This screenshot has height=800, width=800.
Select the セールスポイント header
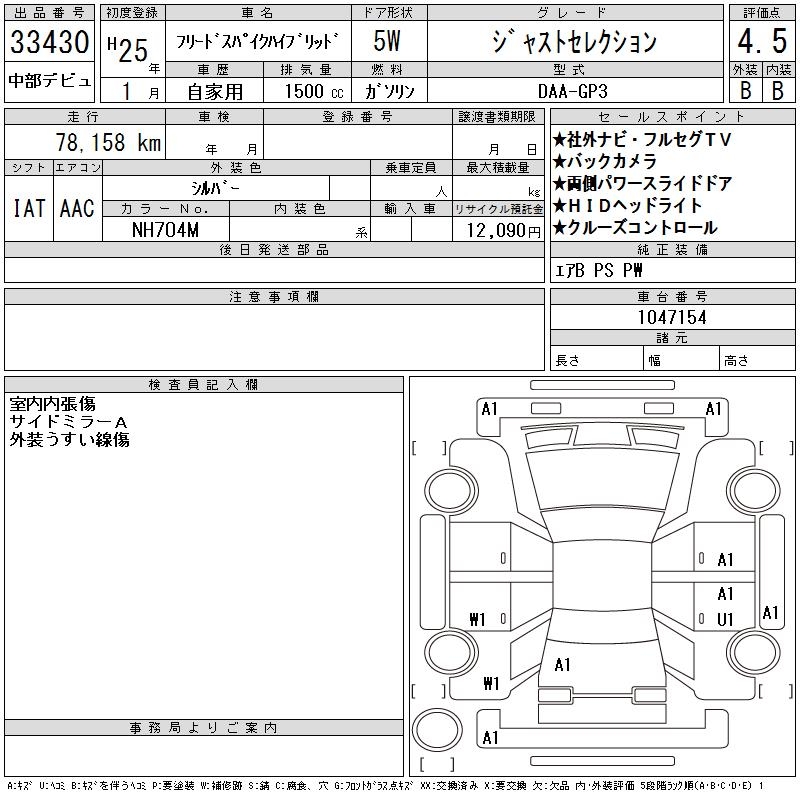[x=672, y=116]
